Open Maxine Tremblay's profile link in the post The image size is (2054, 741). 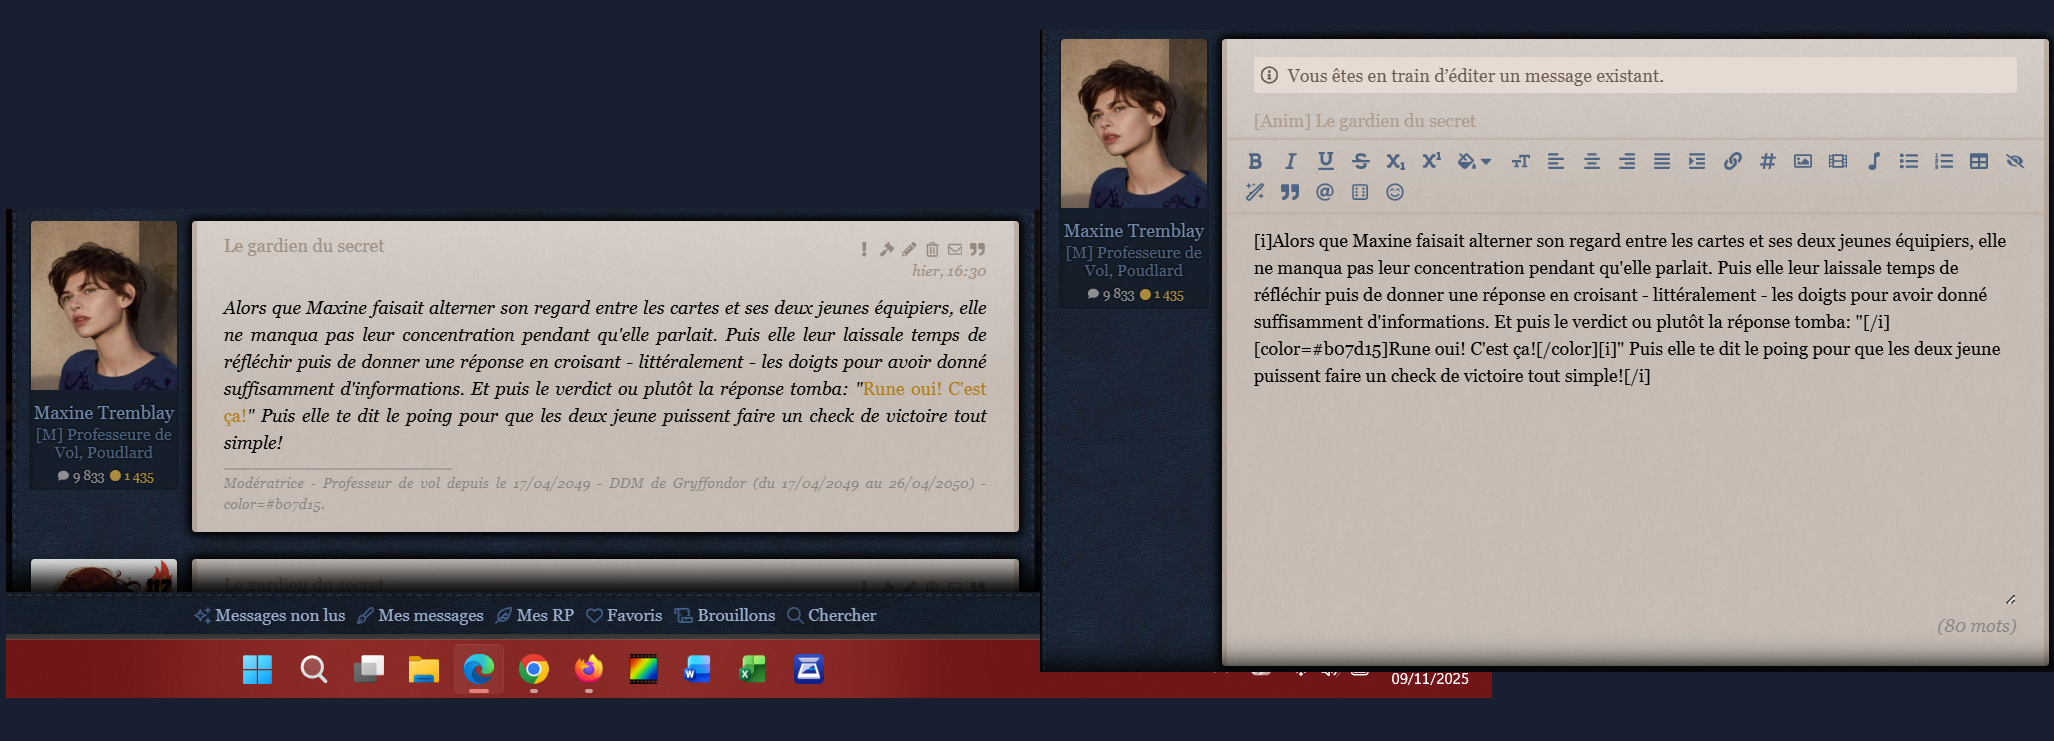pos(104,412)
